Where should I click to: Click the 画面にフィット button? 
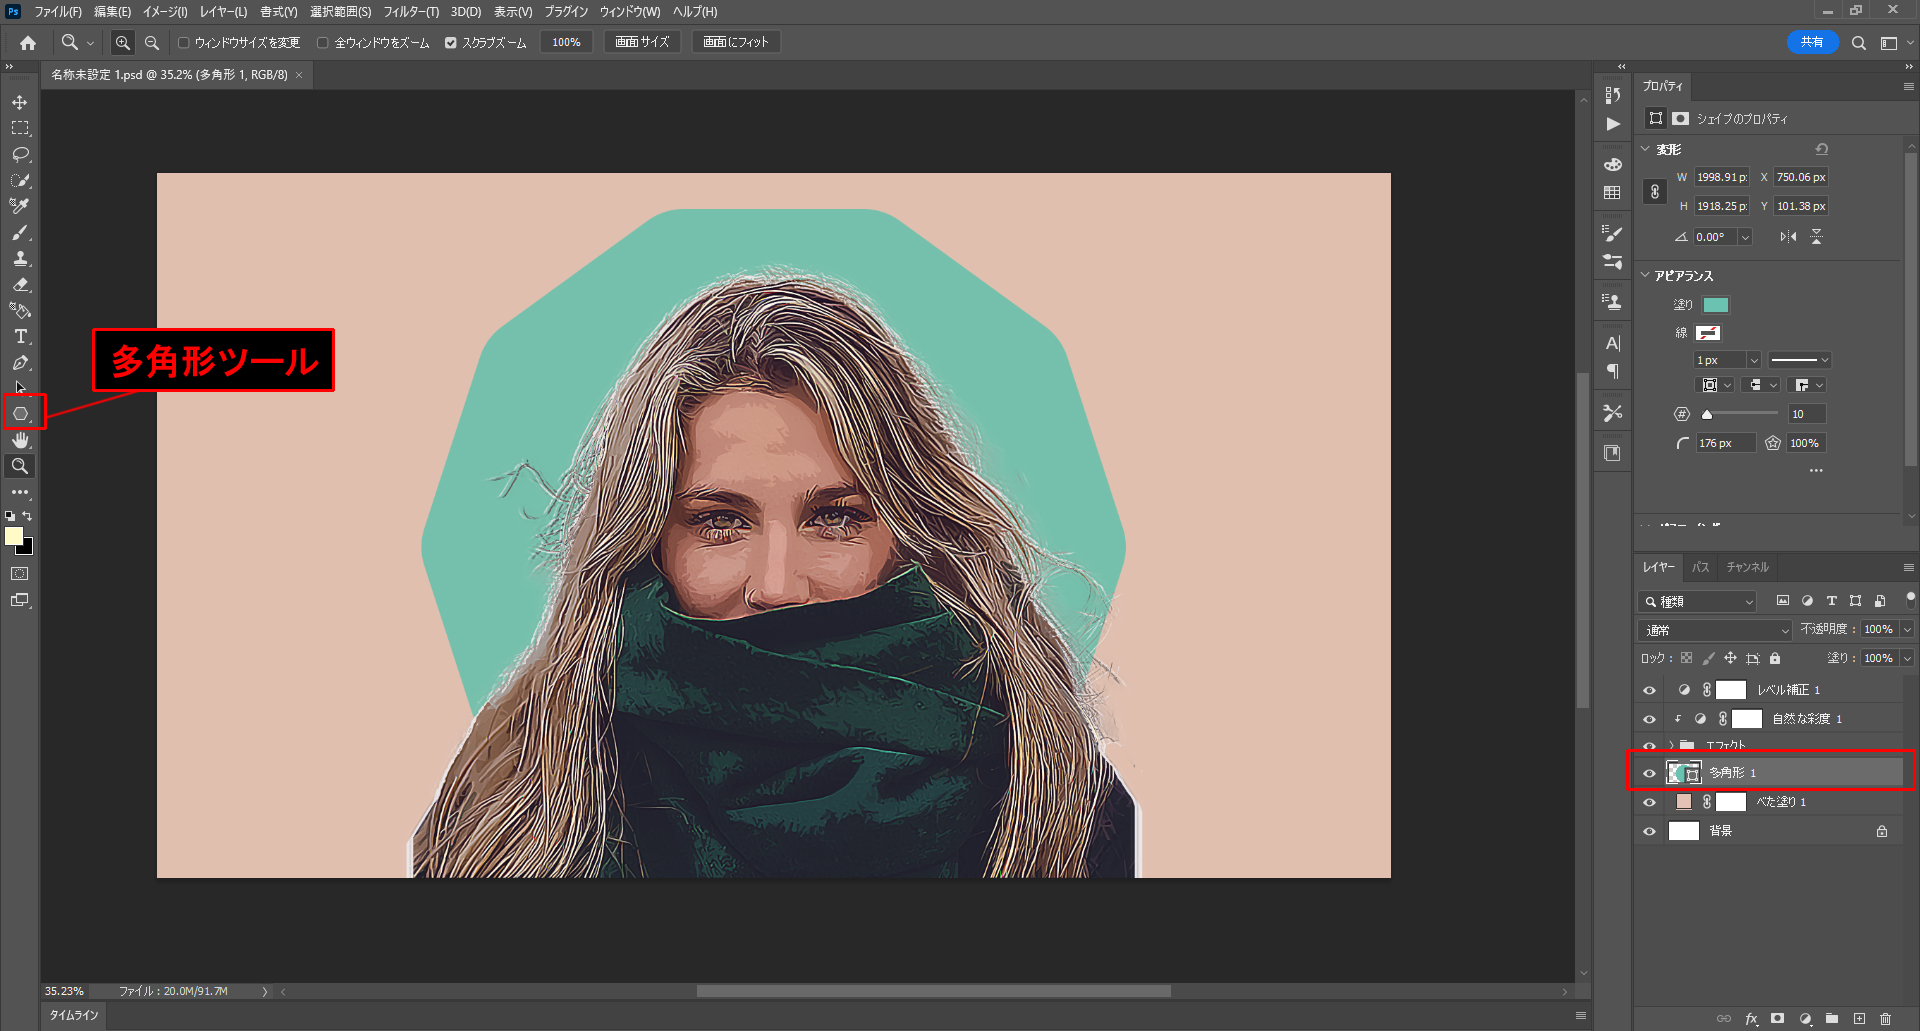point(735,42)
